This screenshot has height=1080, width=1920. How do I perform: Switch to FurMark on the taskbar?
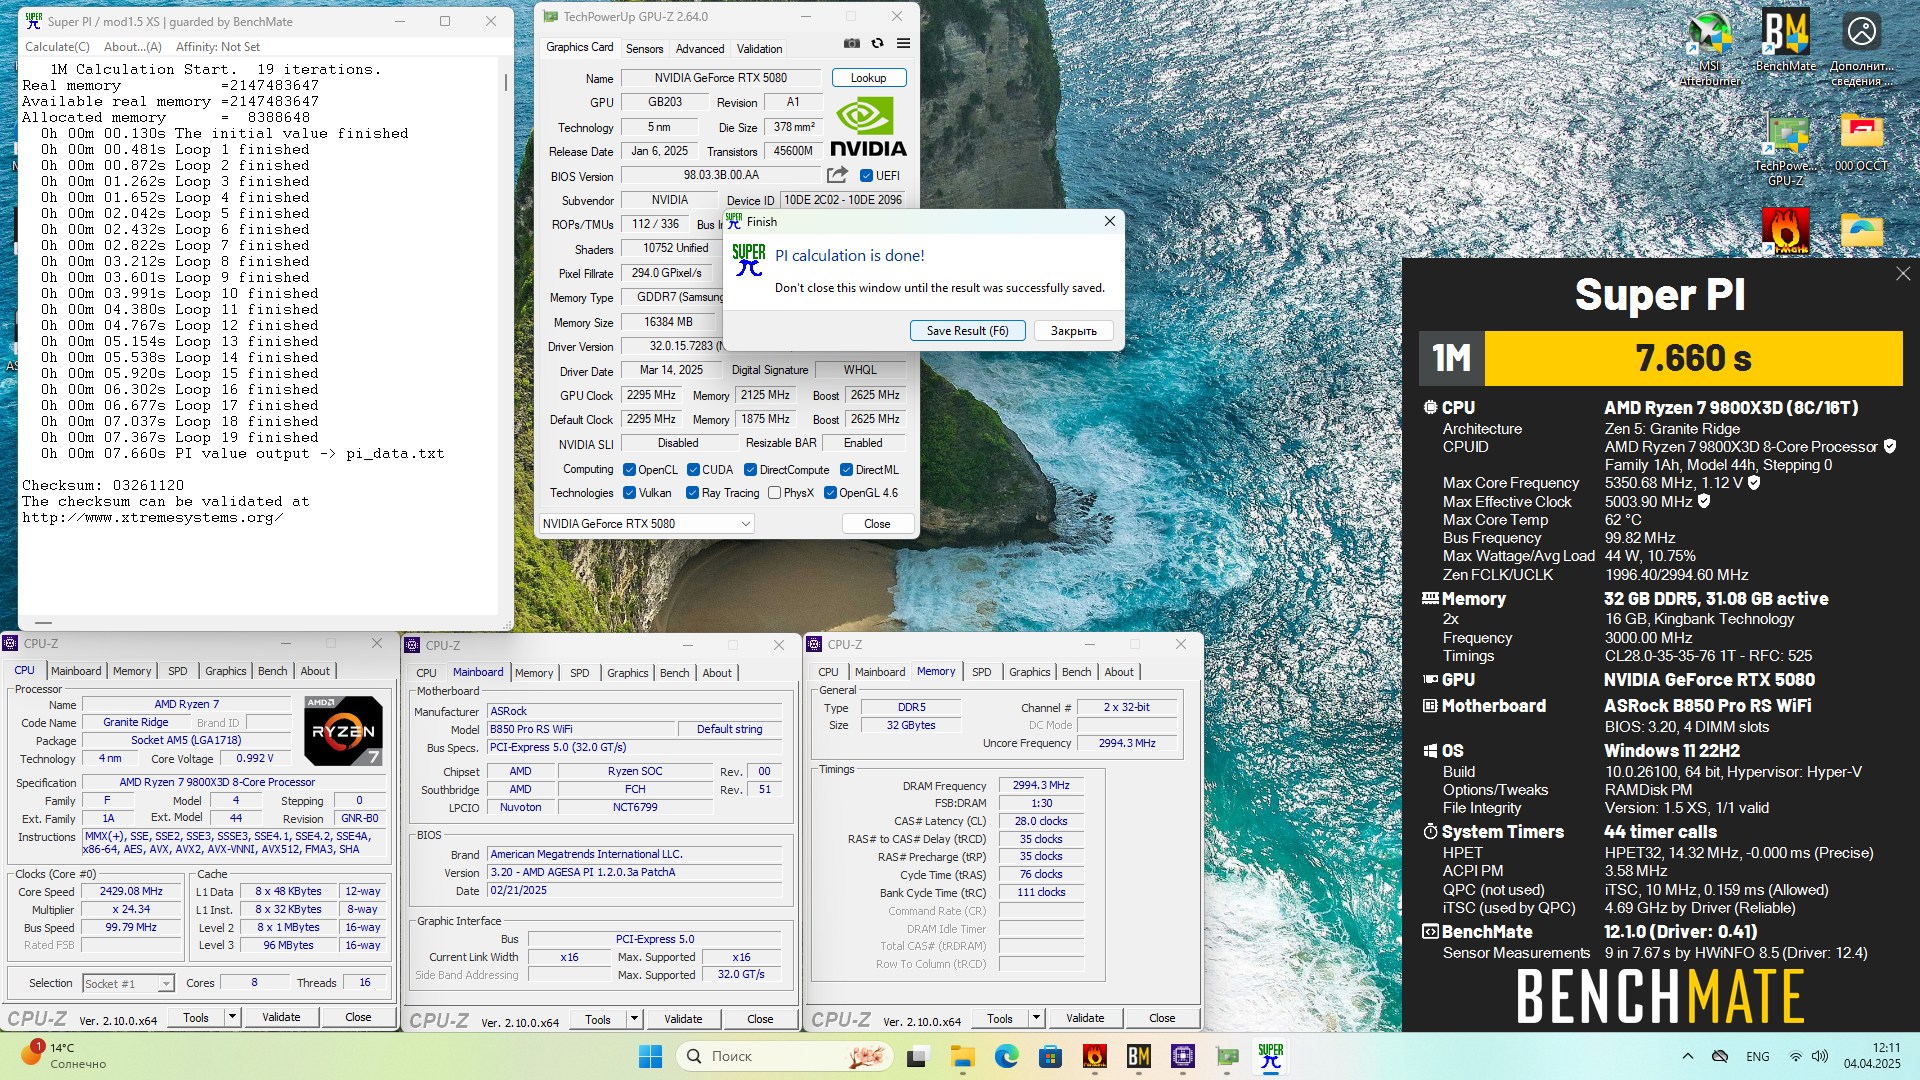click(x=1094, y=1056)
